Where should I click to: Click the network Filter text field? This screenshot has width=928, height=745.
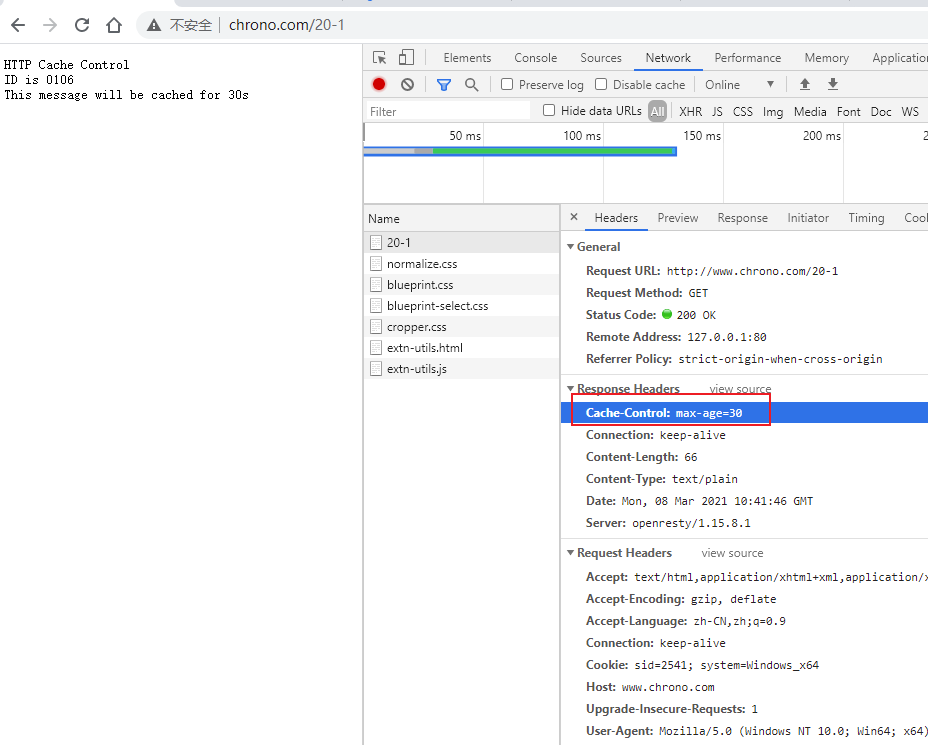click(447, 112)
